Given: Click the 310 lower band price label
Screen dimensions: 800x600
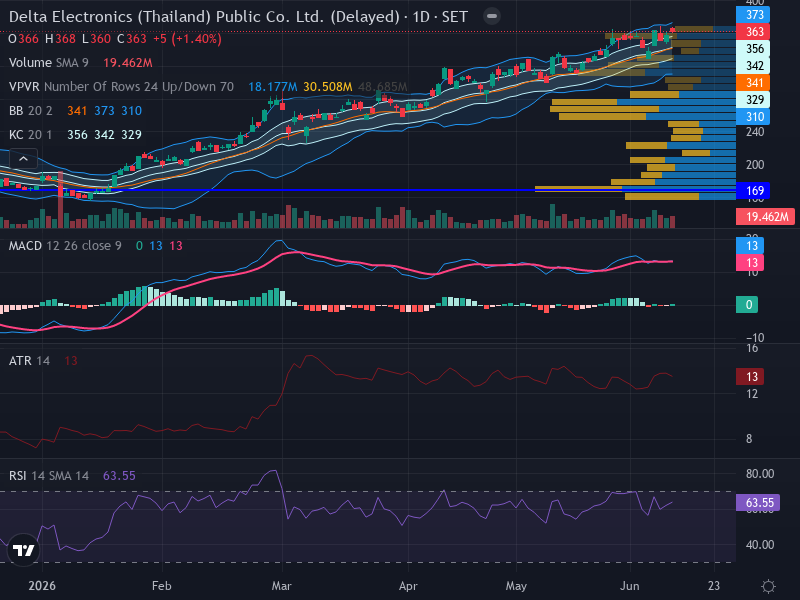Looking at the screenshot, I should tap(753, 117).
